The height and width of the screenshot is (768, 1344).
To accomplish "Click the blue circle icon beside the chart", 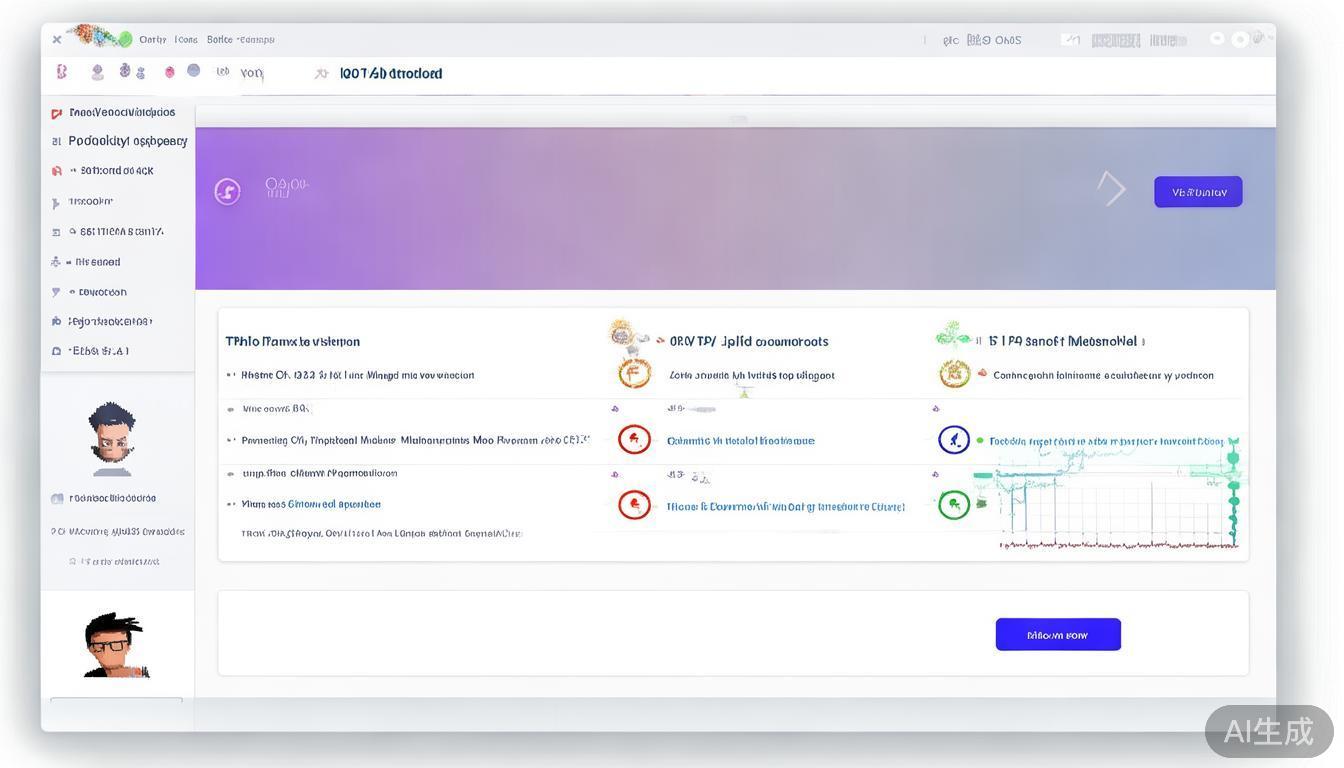I will (x=954, y=439).
